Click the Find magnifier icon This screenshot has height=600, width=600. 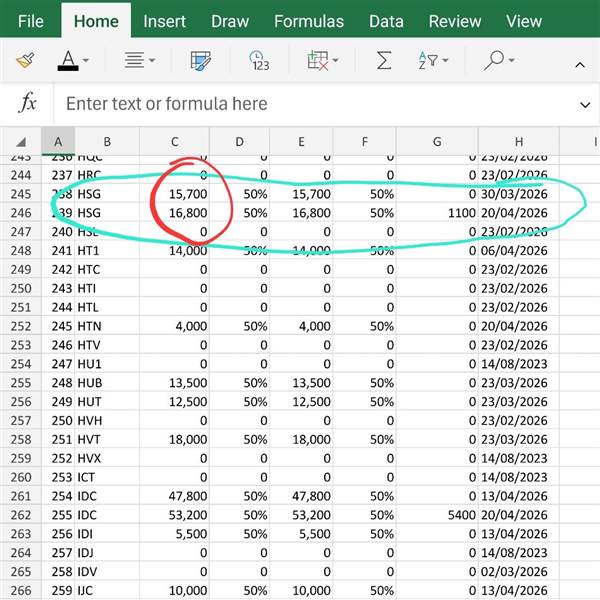click(493, 61)
